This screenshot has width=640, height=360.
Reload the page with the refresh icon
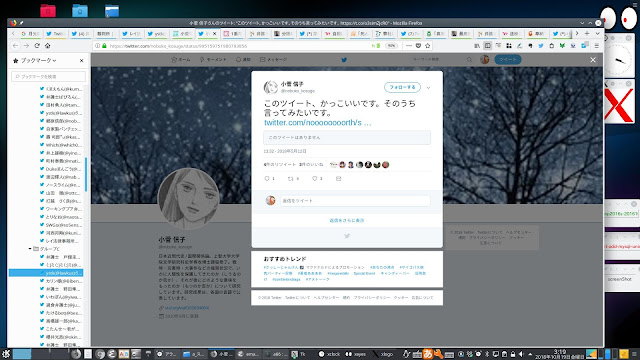pos(37,46)
